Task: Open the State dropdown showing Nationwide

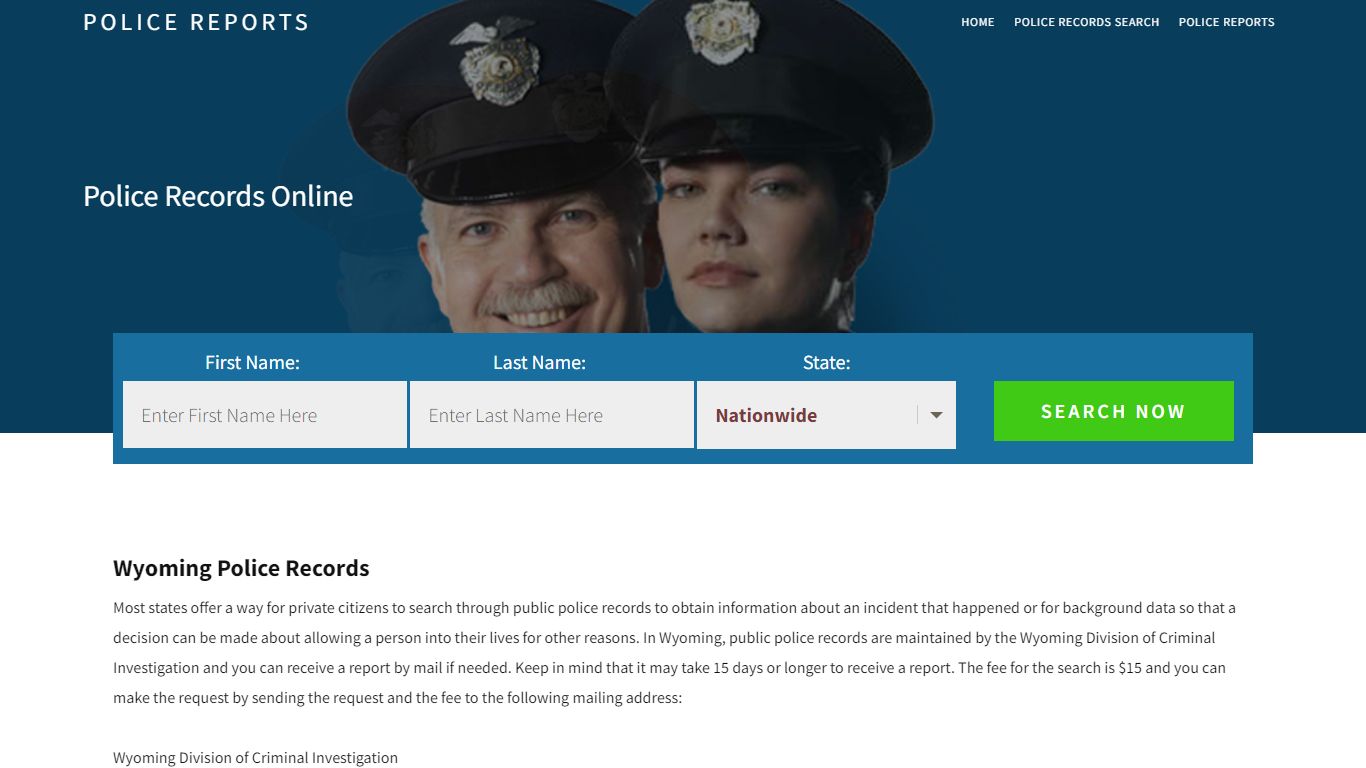Action: tap(826, 415)
